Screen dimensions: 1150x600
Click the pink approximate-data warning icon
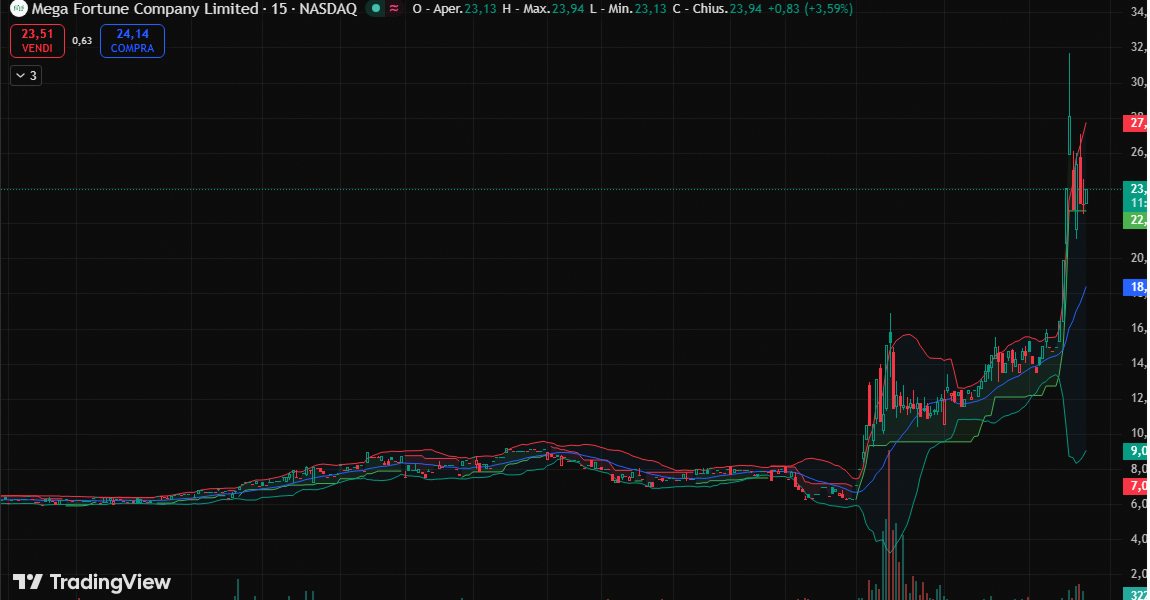[395, 9]
